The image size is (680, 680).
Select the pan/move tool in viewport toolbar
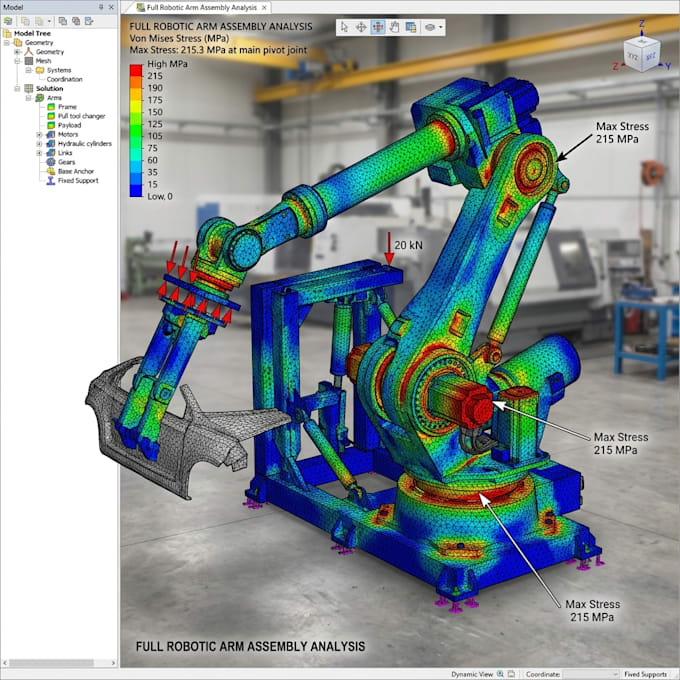[x=361, y=27]
